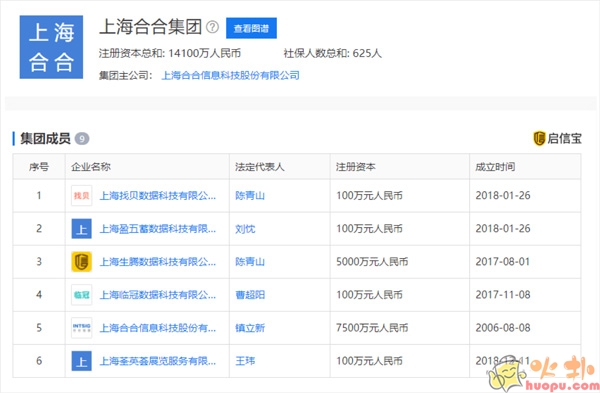Open the 曹超阳 legal representative link
600x393 pixels.
[250, 295]
